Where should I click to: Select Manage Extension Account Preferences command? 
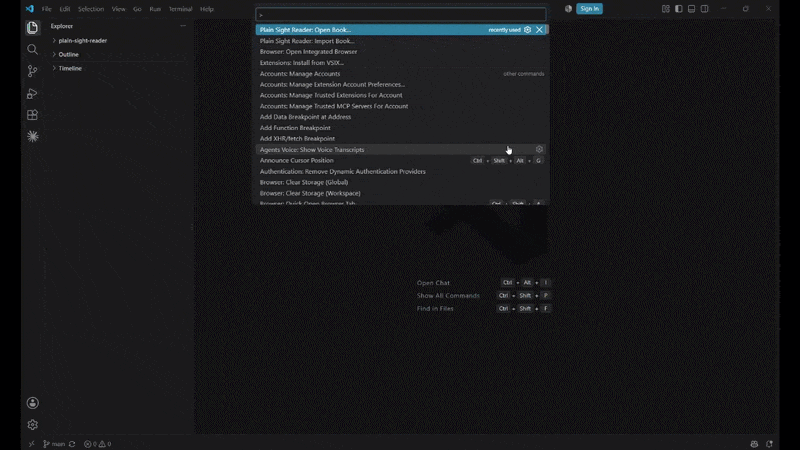(402, 84)
